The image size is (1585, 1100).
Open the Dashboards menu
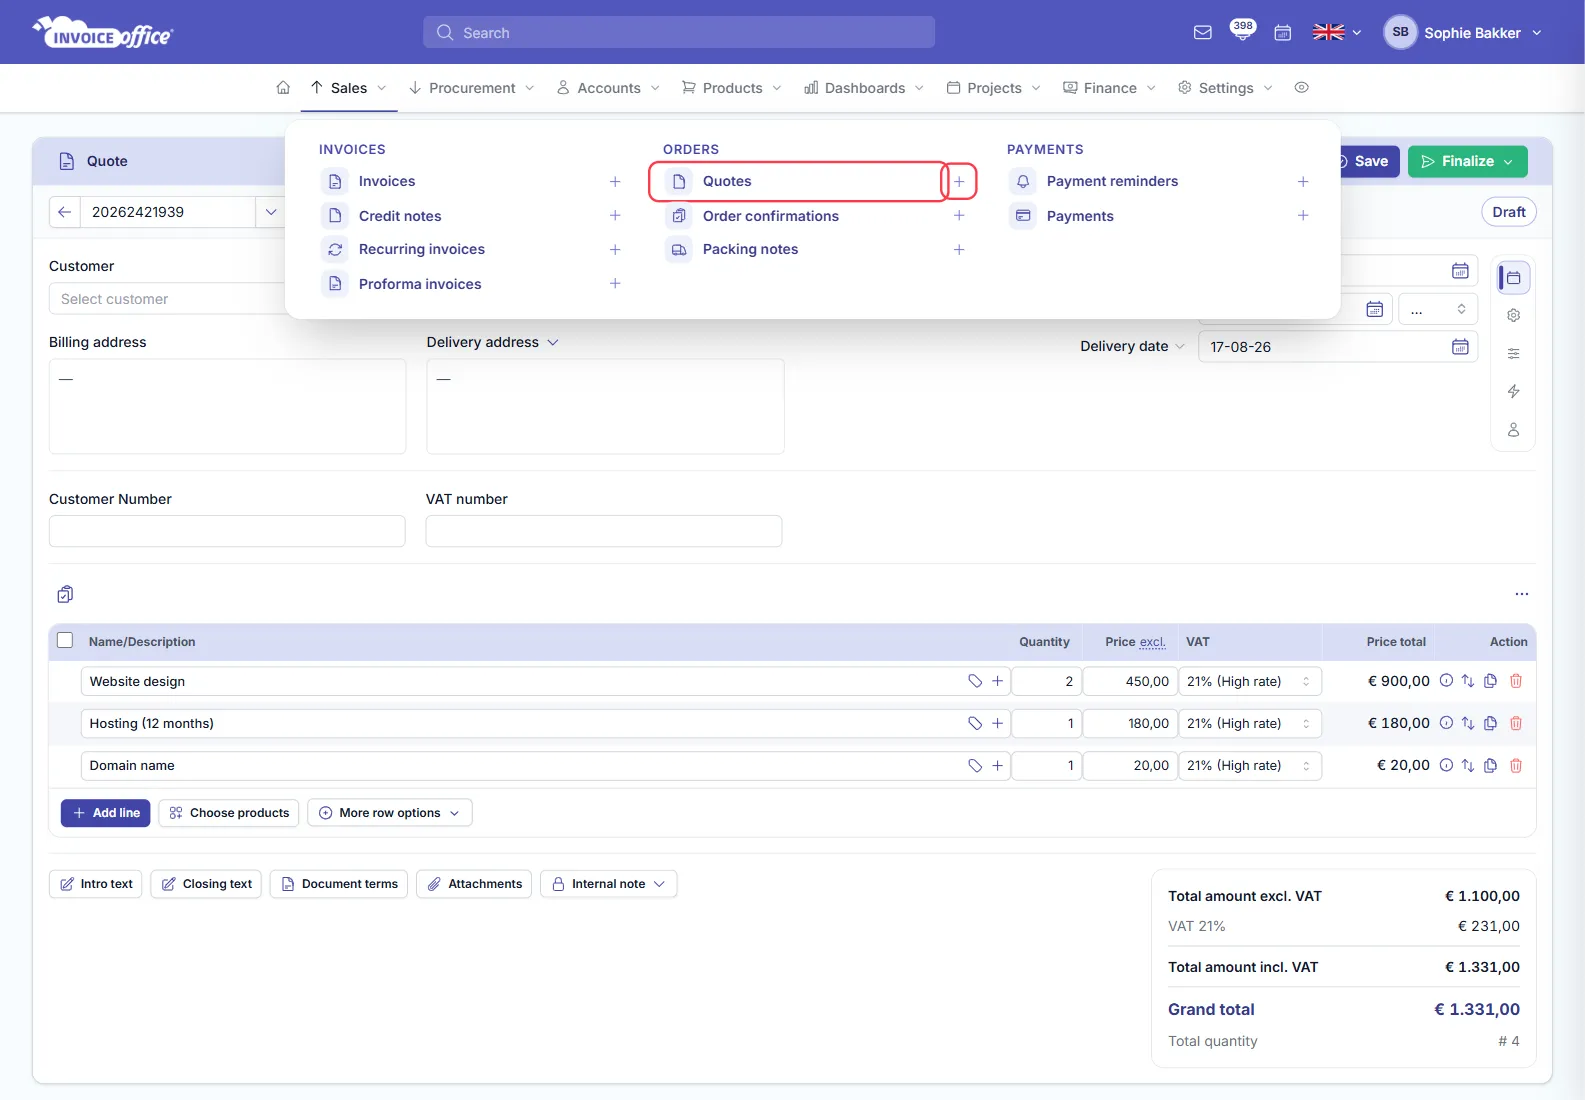coord(864,88)
